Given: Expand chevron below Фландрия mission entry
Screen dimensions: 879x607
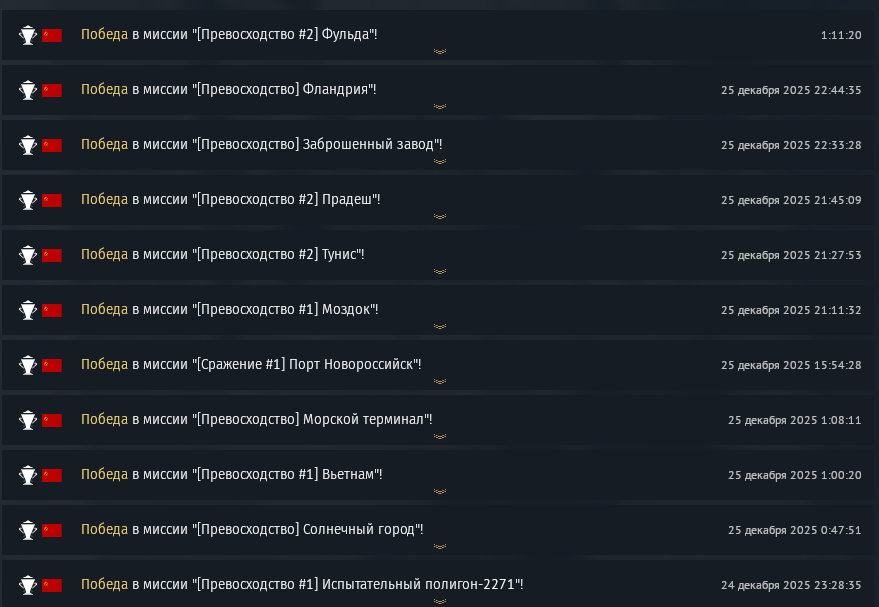Looking at the screenshot, I should click(439, 106).
